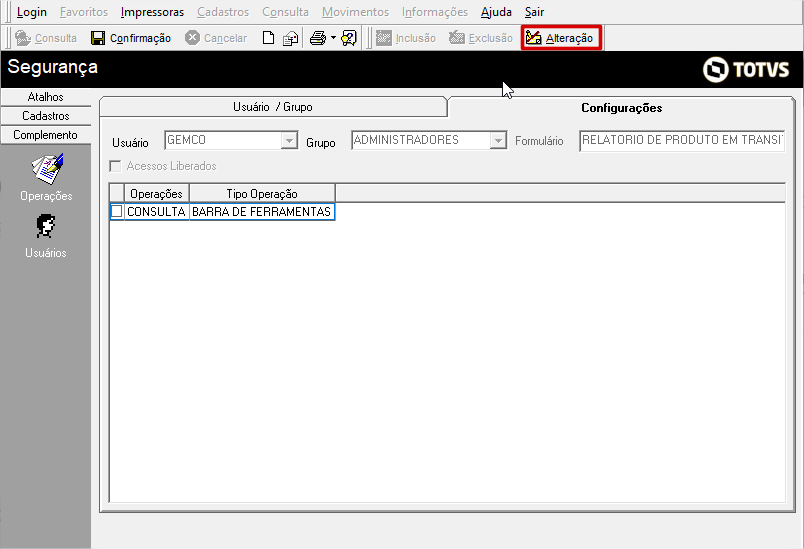Click the Formulário text field
Image resolution: width=804 pixels, height=549 pixels.
pos(682,140)
